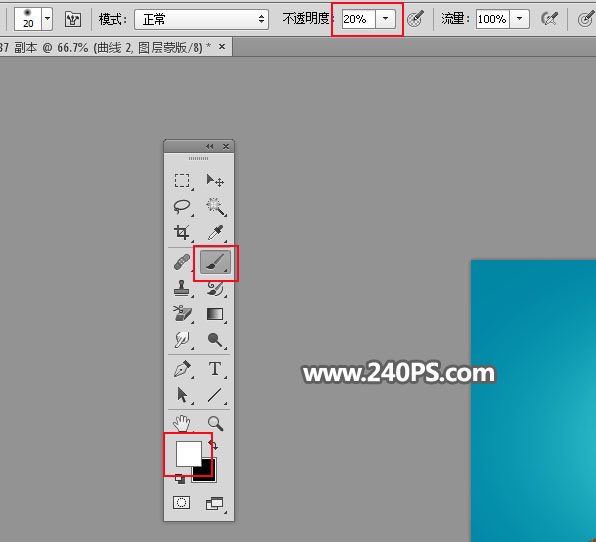Select the Crop tool
Image resolution: width=596 pixels, height=542 pixels.
[x=182, y=232]
